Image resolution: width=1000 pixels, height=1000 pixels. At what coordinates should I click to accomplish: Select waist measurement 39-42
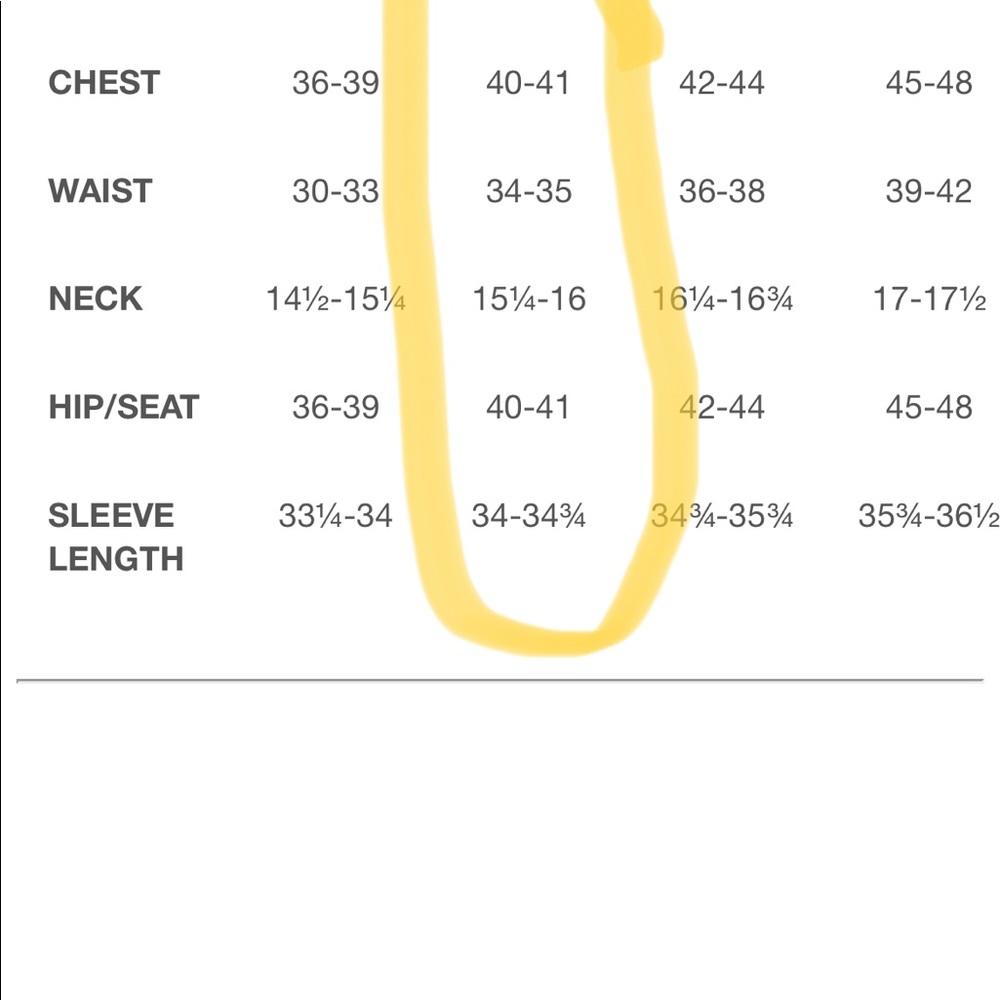coord(928,191)
